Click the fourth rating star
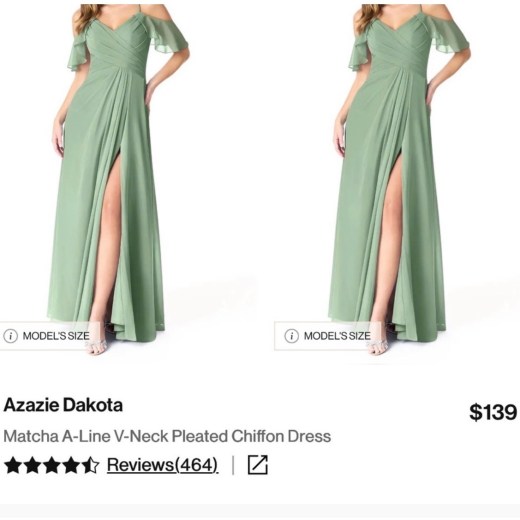 [x=71, y=465]
